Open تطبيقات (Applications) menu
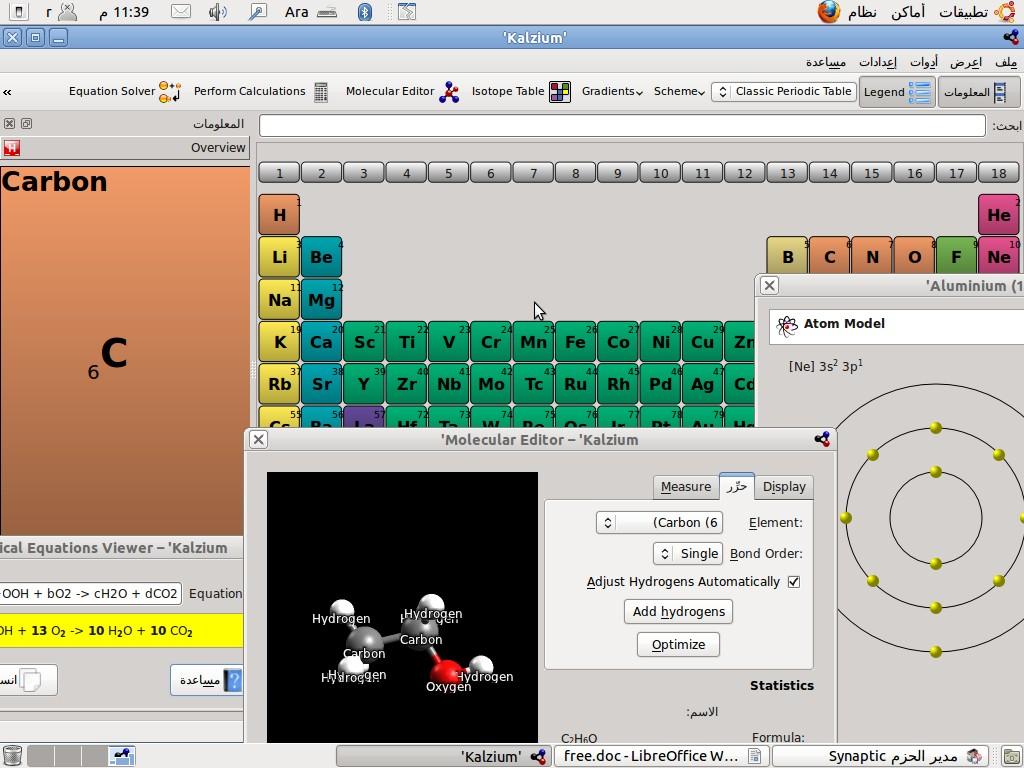 963,12
